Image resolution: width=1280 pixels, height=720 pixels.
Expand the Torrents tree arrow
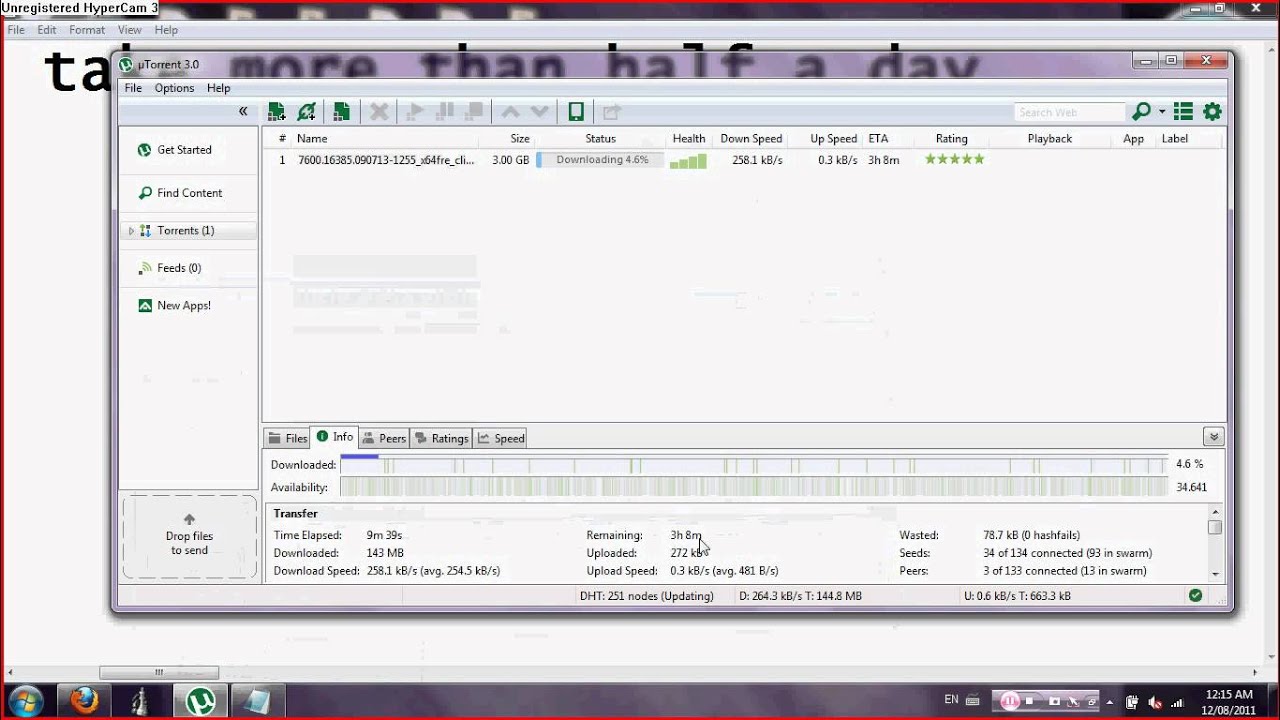(131, 231)
